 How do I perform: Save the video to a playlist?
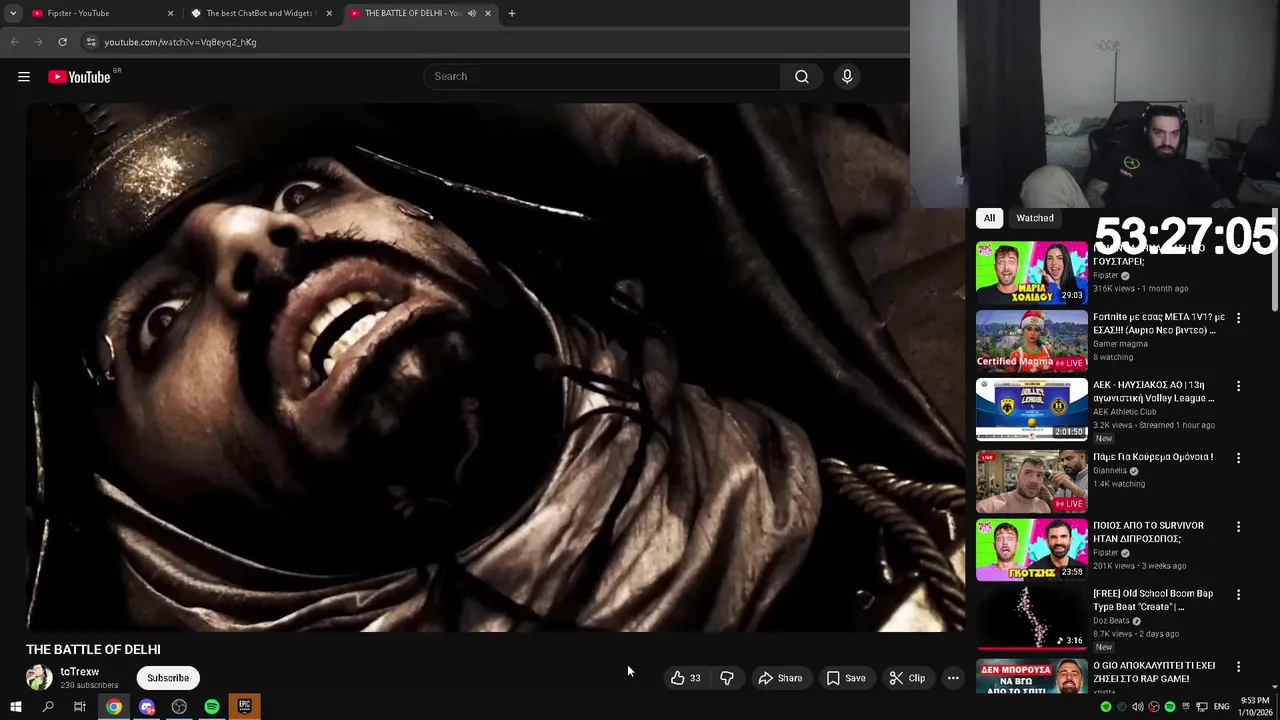pos(846,678)
